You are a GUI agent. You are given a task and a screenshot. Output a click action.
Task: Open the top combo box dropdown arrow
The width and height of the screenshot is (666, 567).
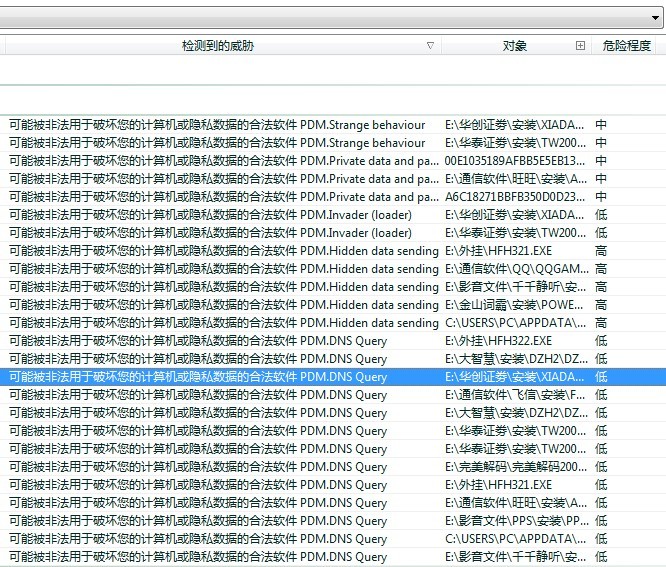pos(655,18)
